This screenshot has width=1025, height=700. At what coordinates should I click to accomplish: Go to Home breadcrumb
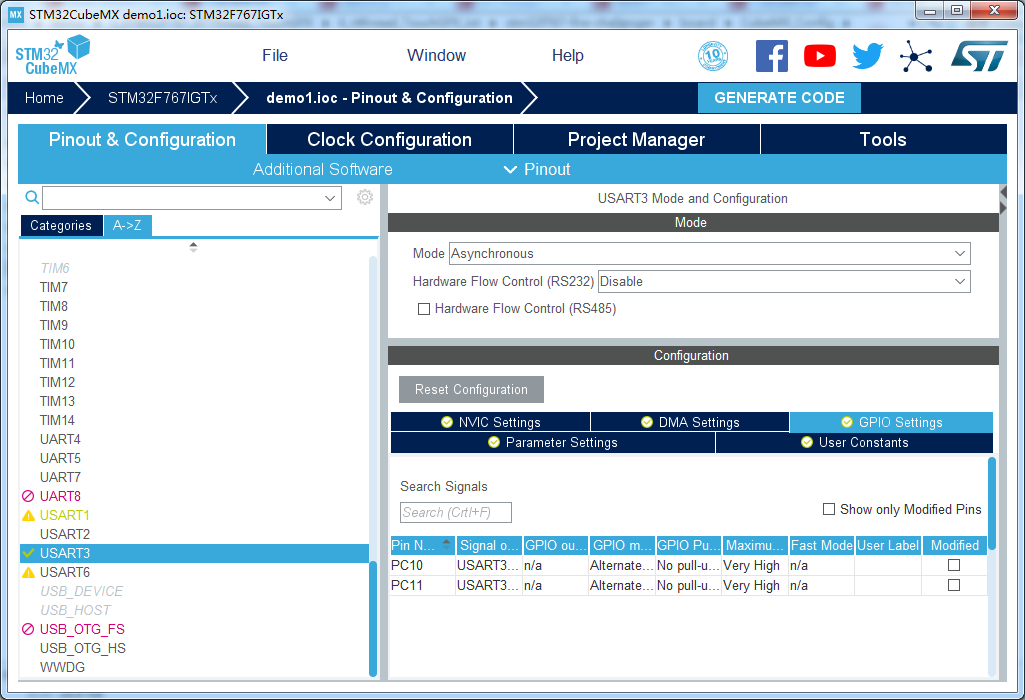coord(44,98)
